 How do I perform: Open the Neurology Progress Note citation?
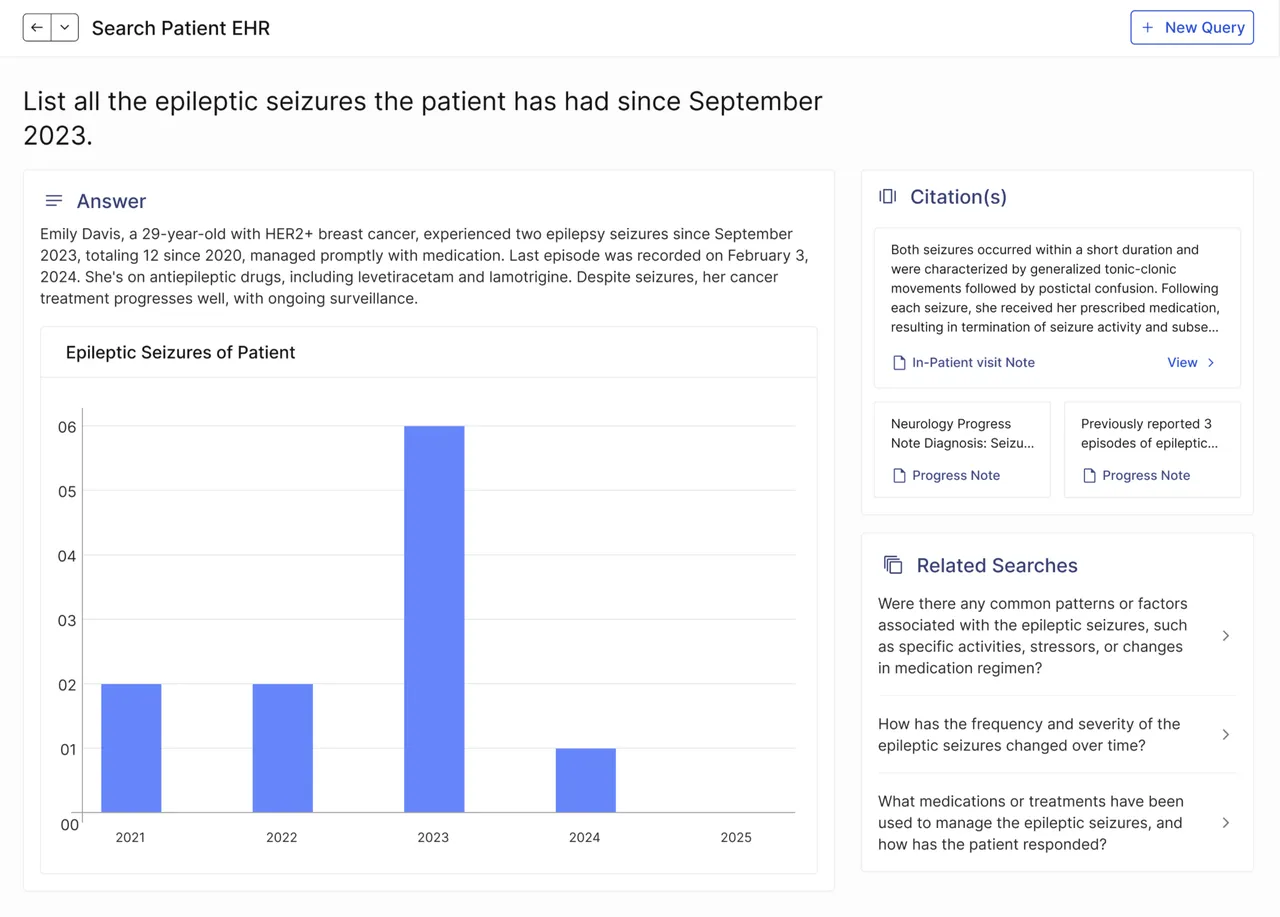[x=962, y=450]
